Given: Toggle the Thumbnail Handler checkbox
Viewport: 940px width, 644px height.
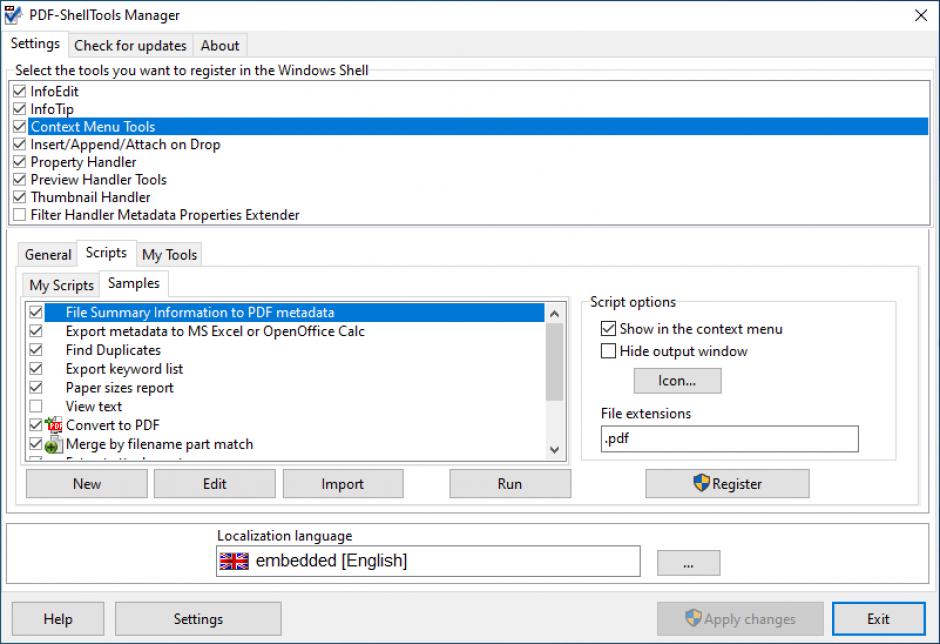Looking at the screenshot, I should 20,197.
